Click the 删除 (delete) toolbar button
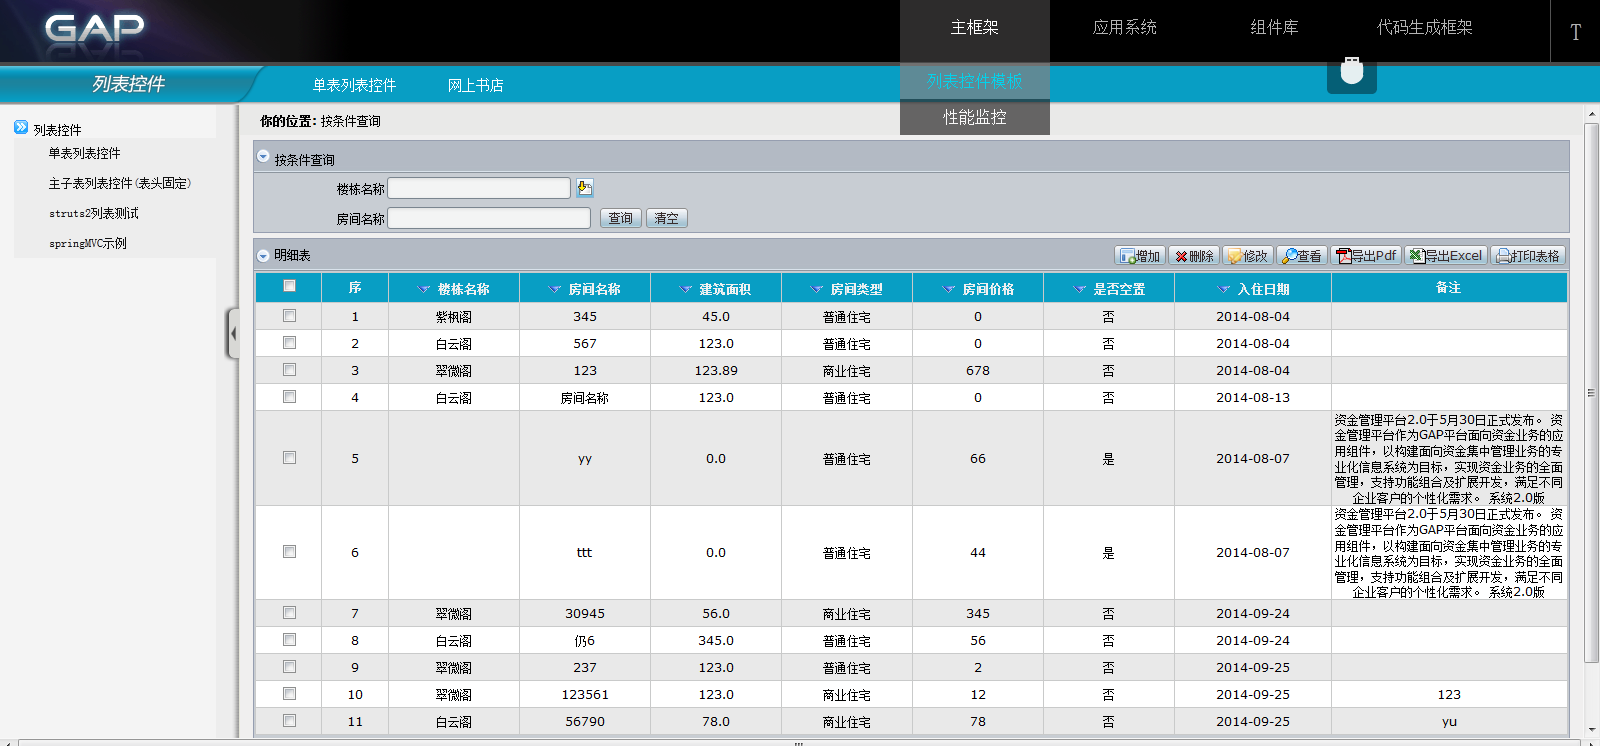This screenshot has width=1600, height=746. coord(1194,256)
